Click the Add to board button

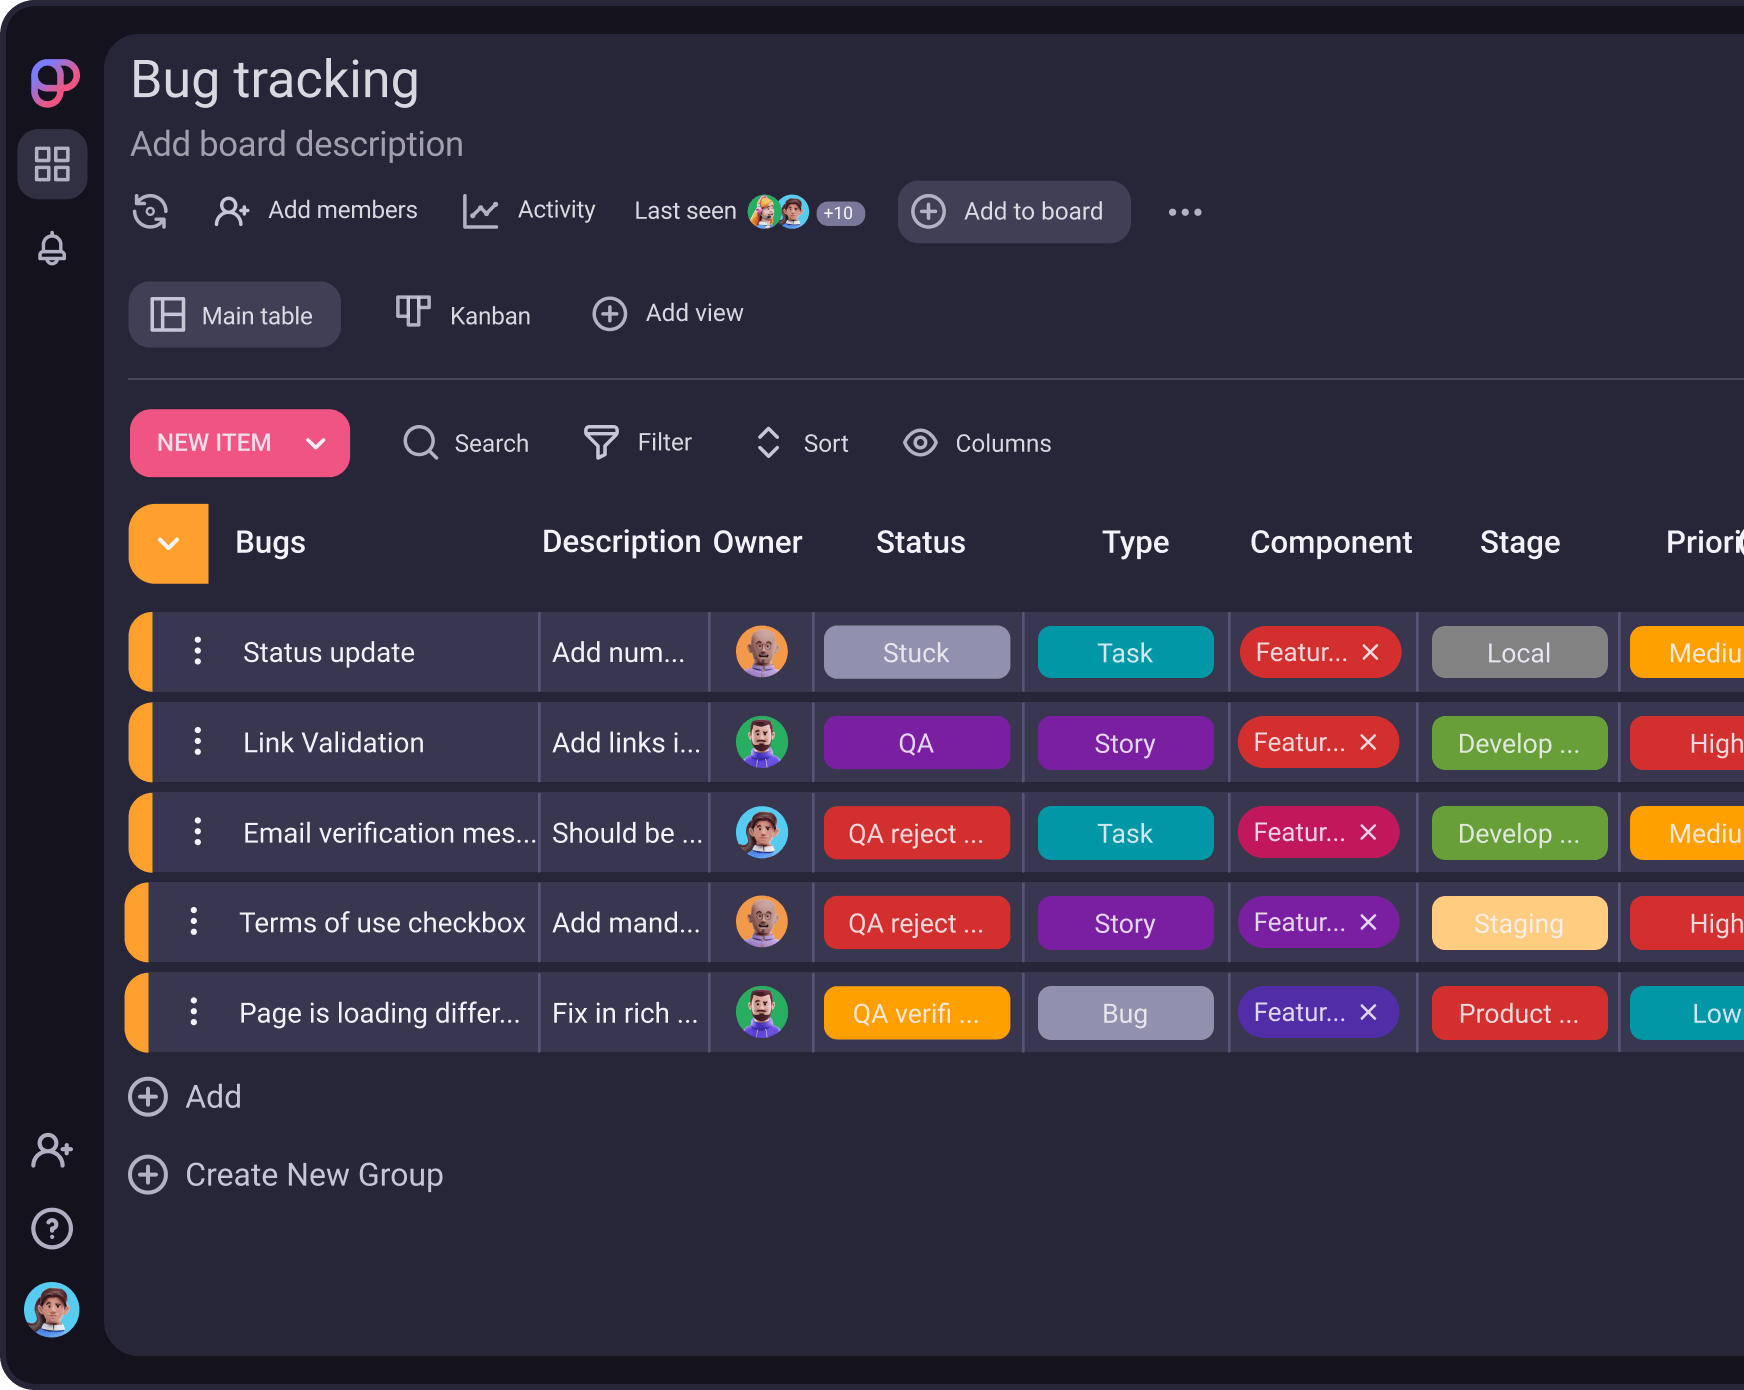pos(1013,211)
